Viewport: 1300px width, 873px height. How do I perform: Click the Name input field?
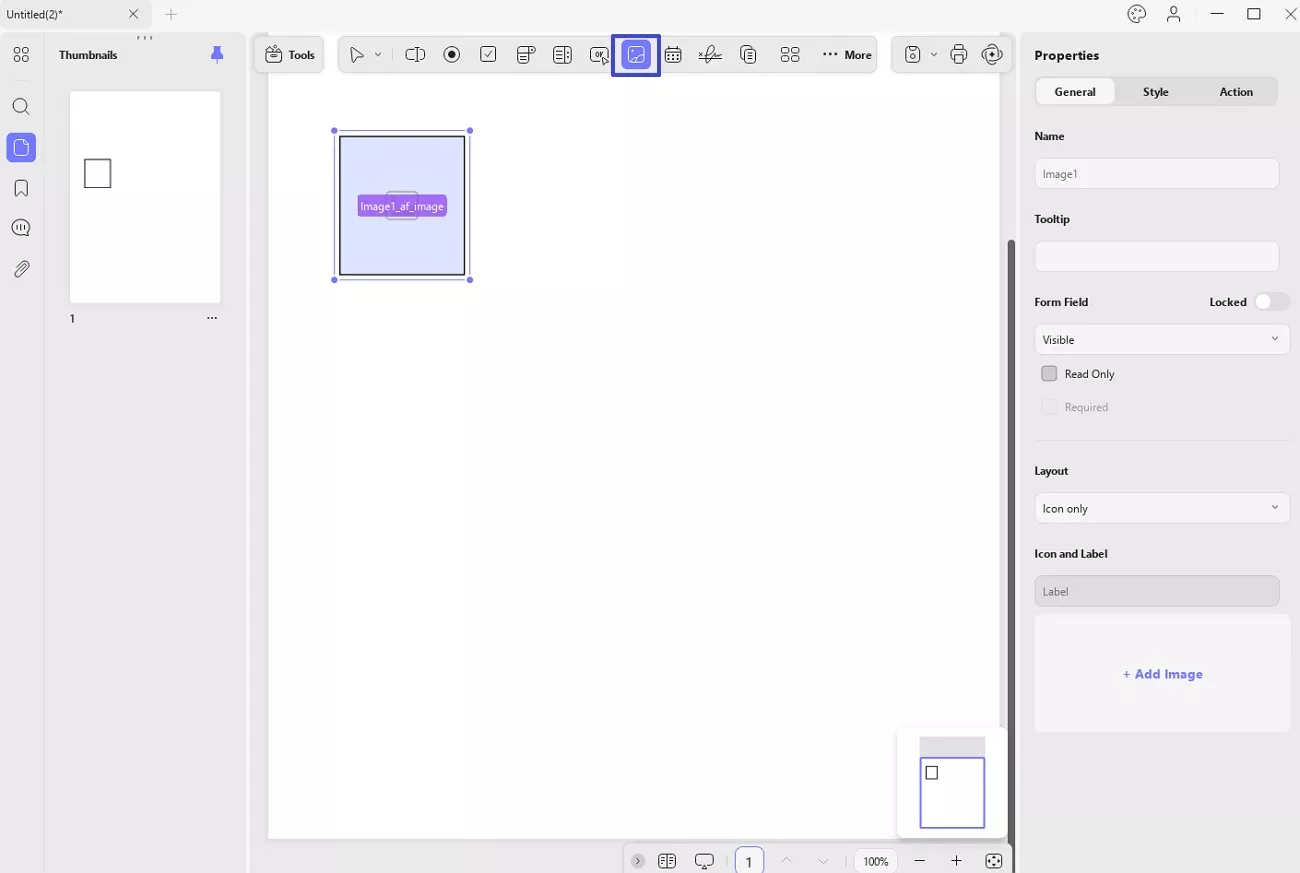pos(1157,173)
